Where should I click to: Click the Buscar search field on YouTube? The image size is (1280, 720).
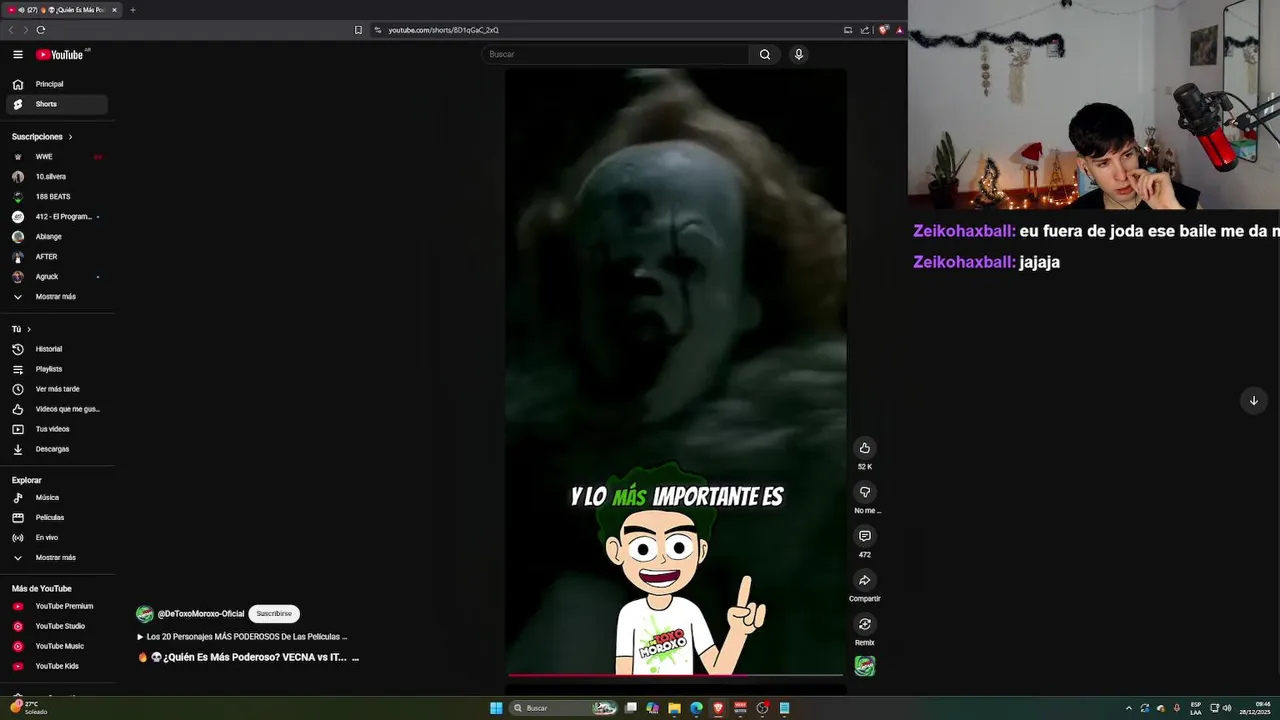coord(615,55)
